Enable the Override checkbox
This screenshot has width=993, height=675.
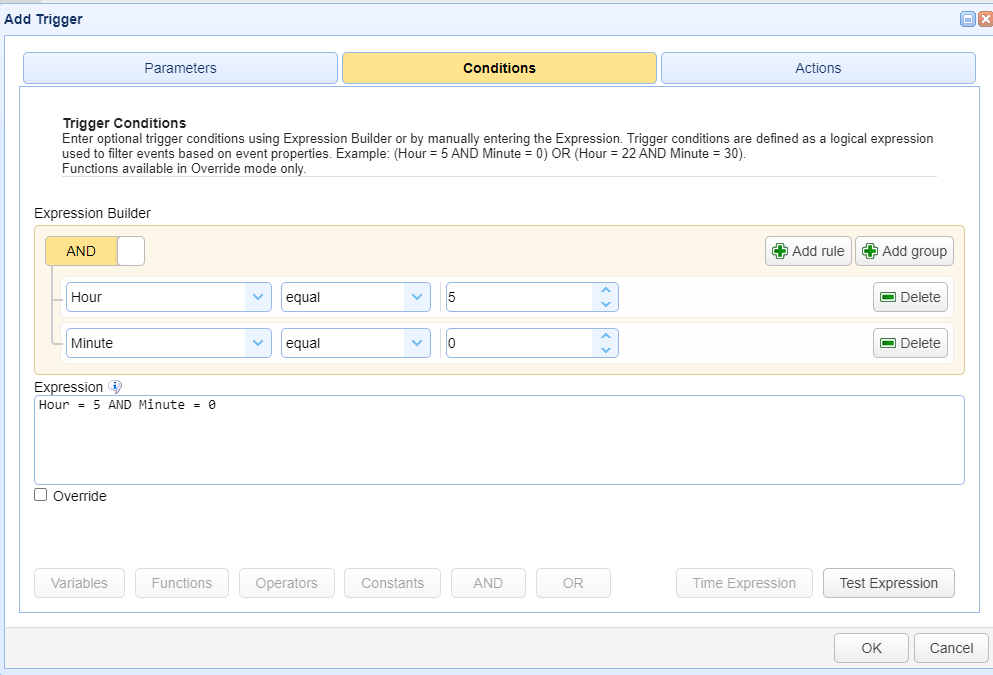(41, 495)
